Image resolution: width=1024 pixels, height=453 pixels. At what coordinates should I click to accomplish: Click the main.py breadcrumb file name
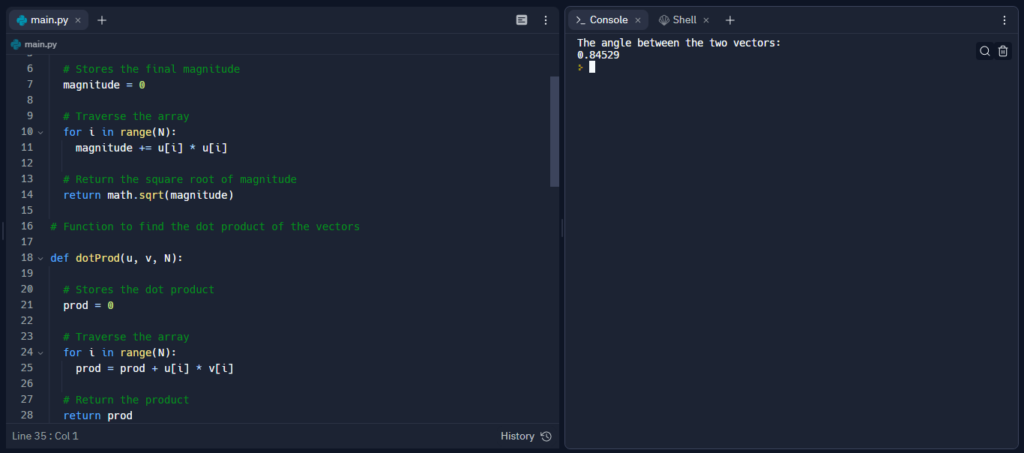tap(40, 44)
